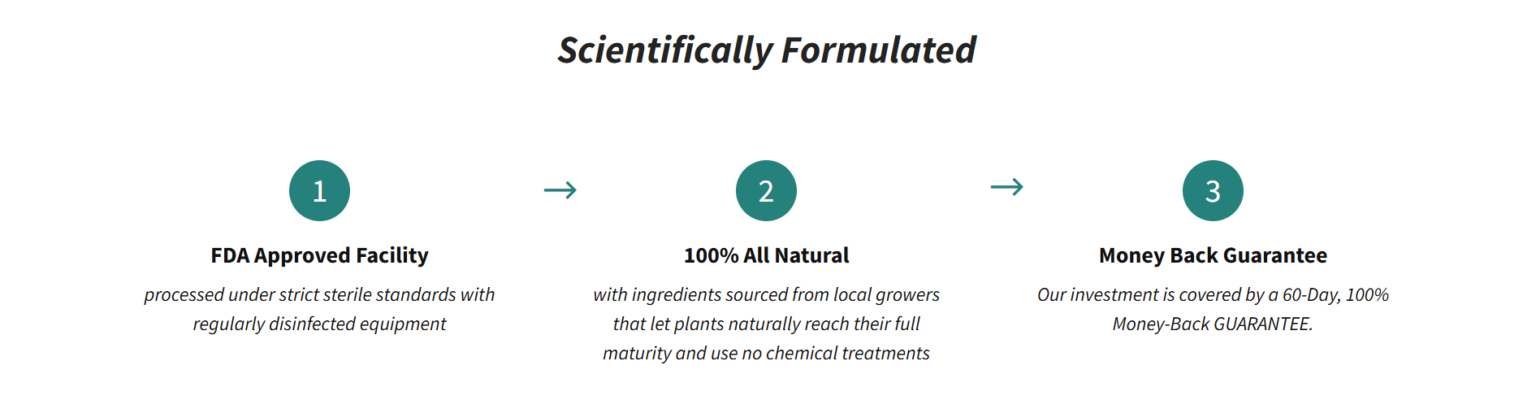Click the "processed under strict sterile standards" line
Screen dimensions: 1536x409
tap(319, 295)
